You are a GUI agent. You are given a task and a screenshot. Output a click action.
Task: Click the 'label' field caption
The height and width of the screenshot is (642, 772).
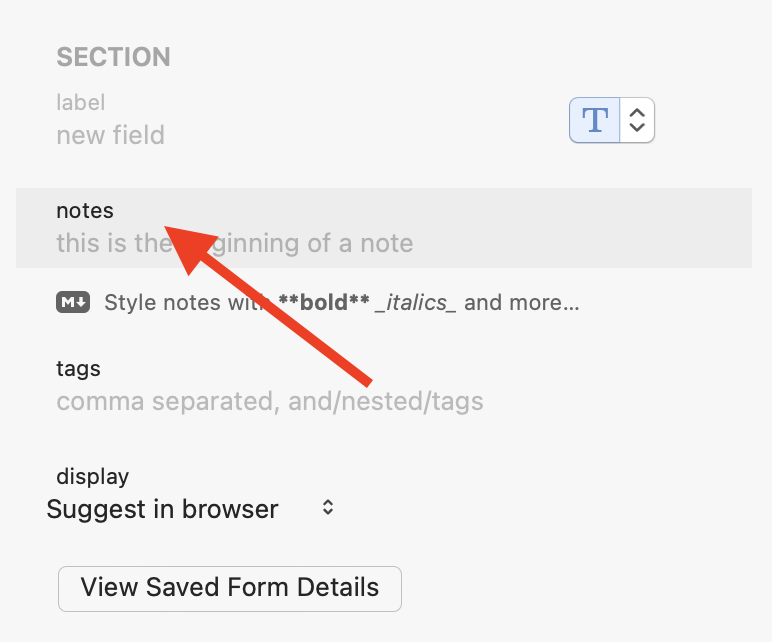coord(80,102)
